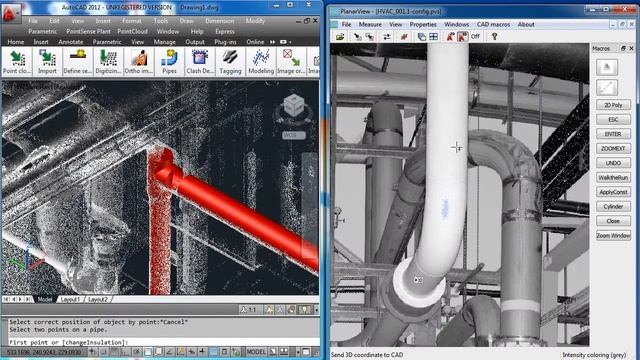Click the cascade windows icon in PlanarView

(x=421, y=37)
